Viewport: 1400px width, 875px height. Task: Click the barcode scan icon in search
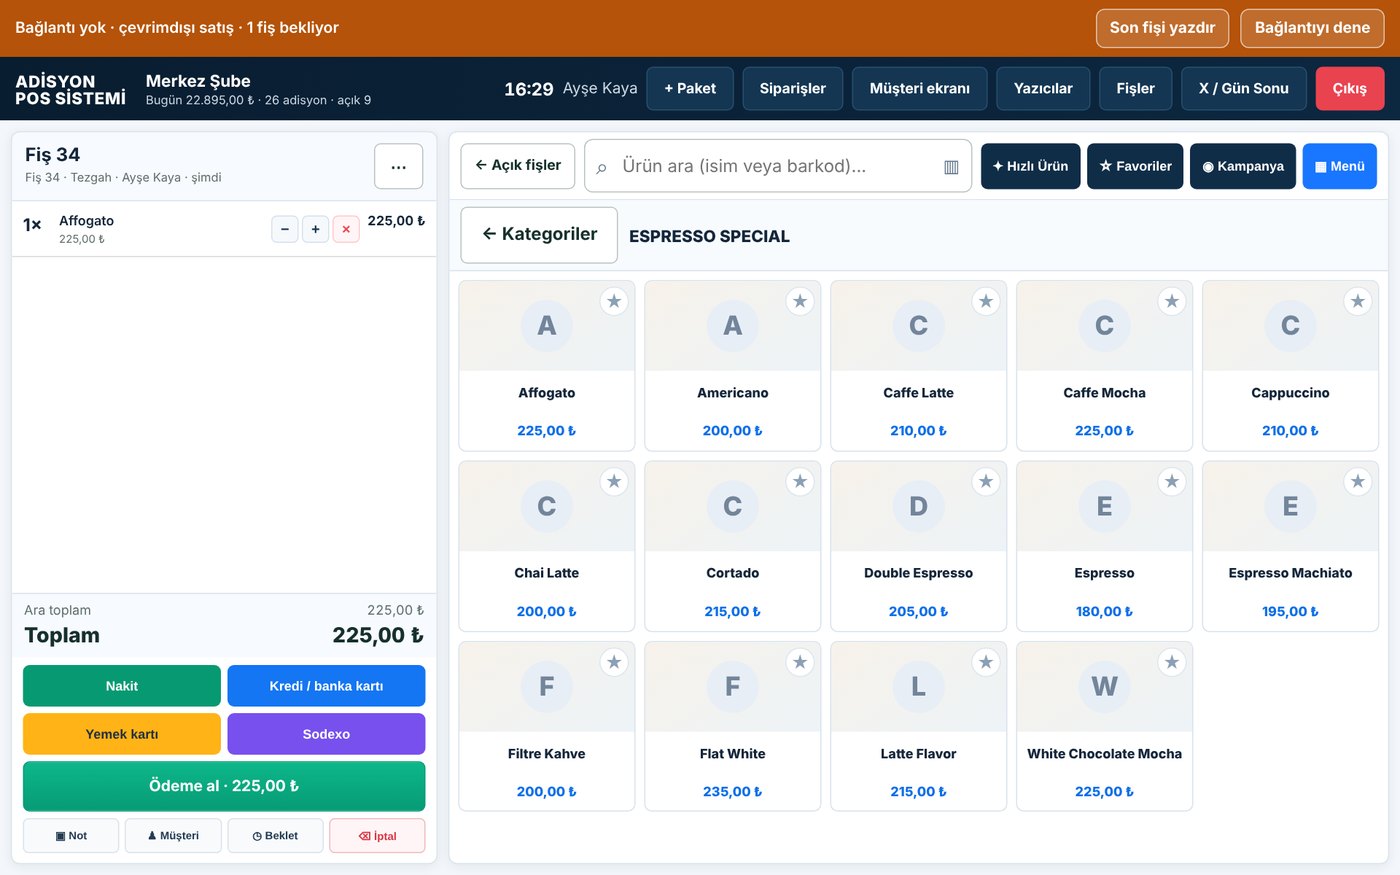coord(951,167)
